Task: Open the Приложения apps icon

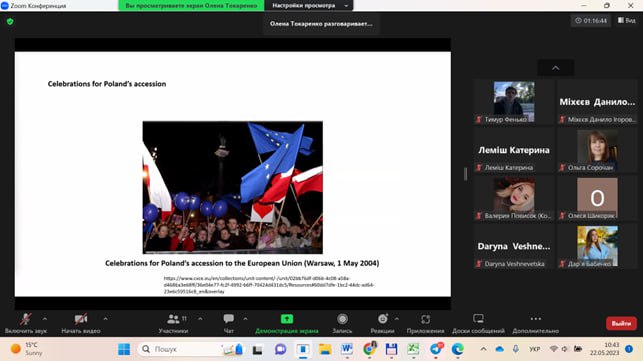Action: (x=425, y=319)
